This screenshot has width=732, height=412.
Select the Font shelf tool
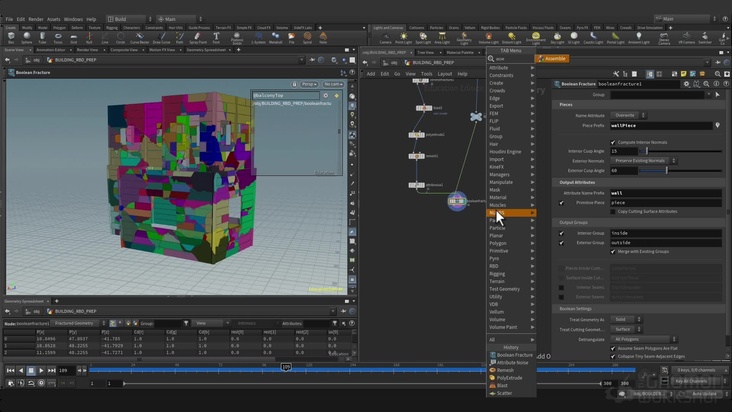pyautogui.click(x=216, y=38)
